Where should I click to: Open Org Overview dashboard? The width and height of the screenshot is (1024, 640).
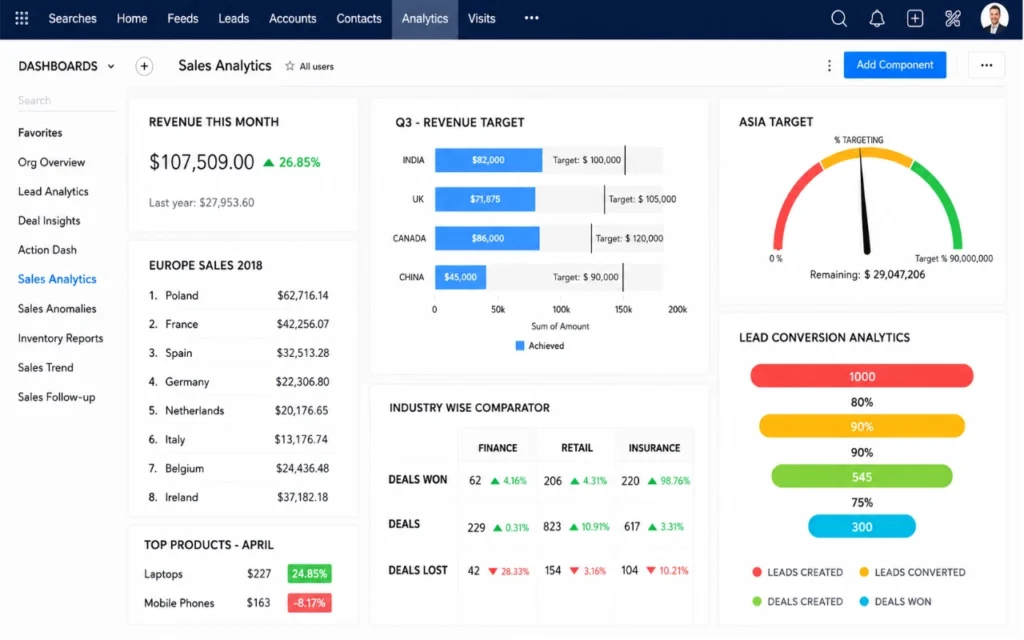[x=51, y=162]
